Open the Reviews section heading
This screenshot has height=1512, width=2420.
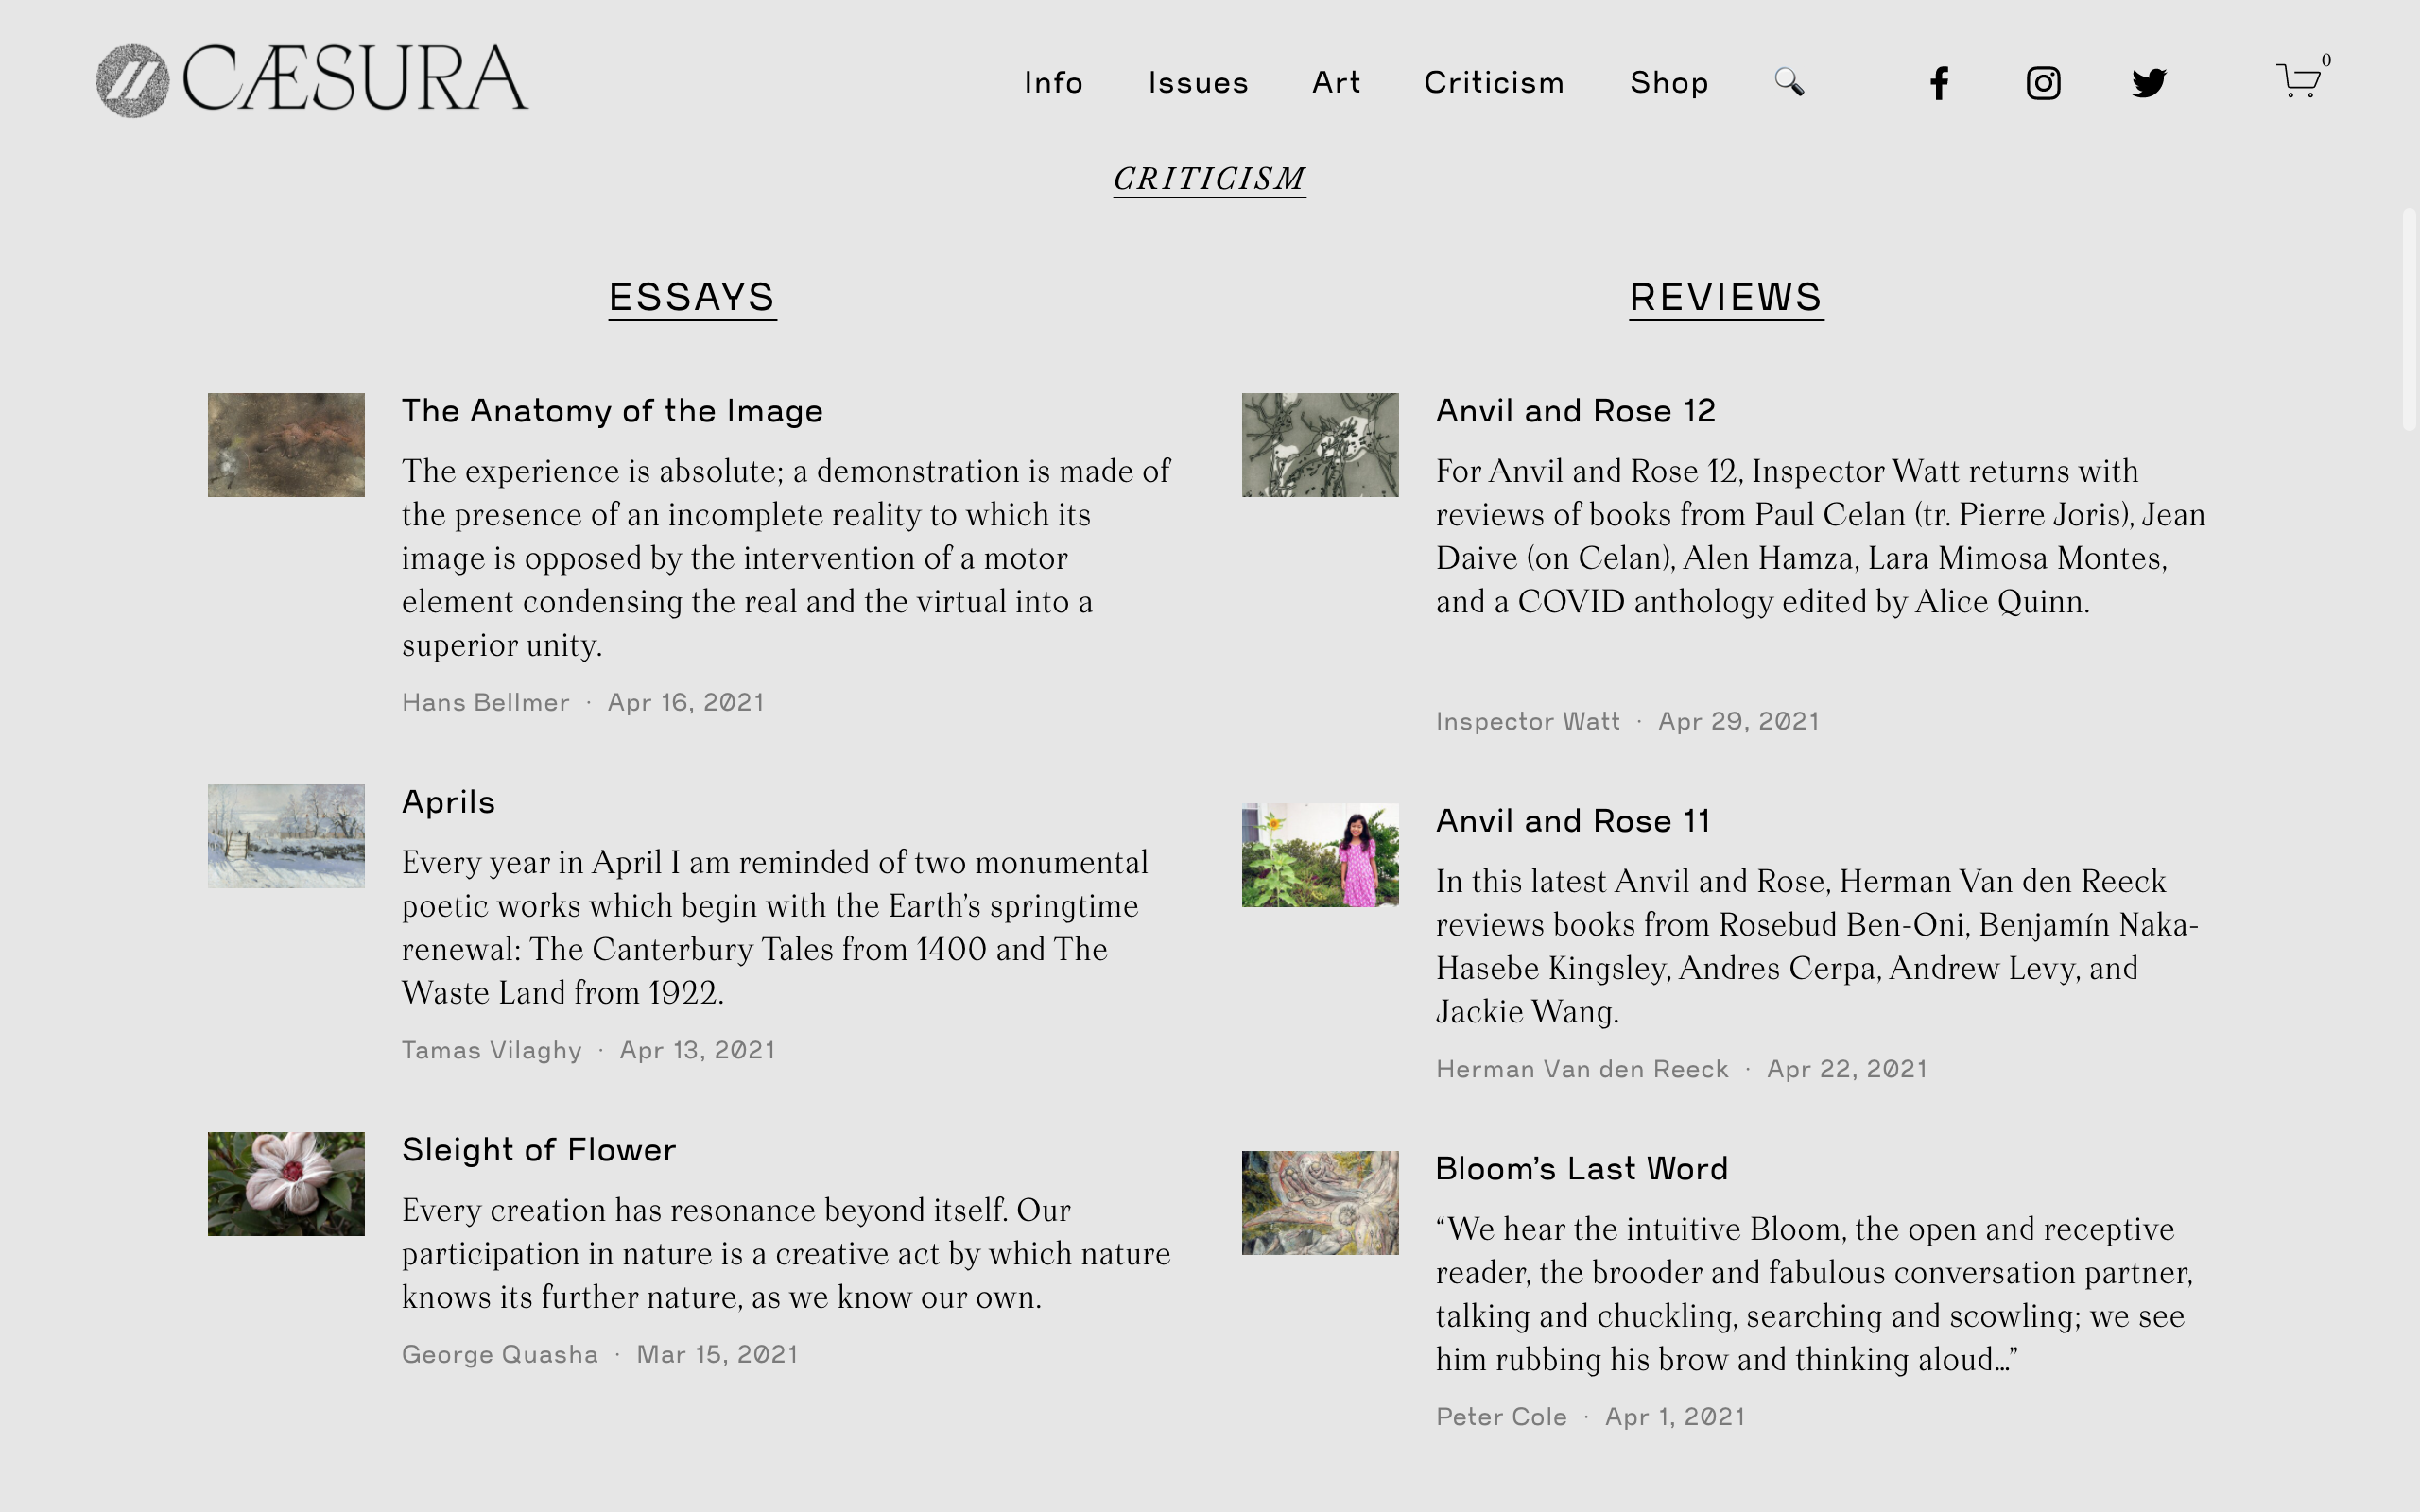point(1726,297)
